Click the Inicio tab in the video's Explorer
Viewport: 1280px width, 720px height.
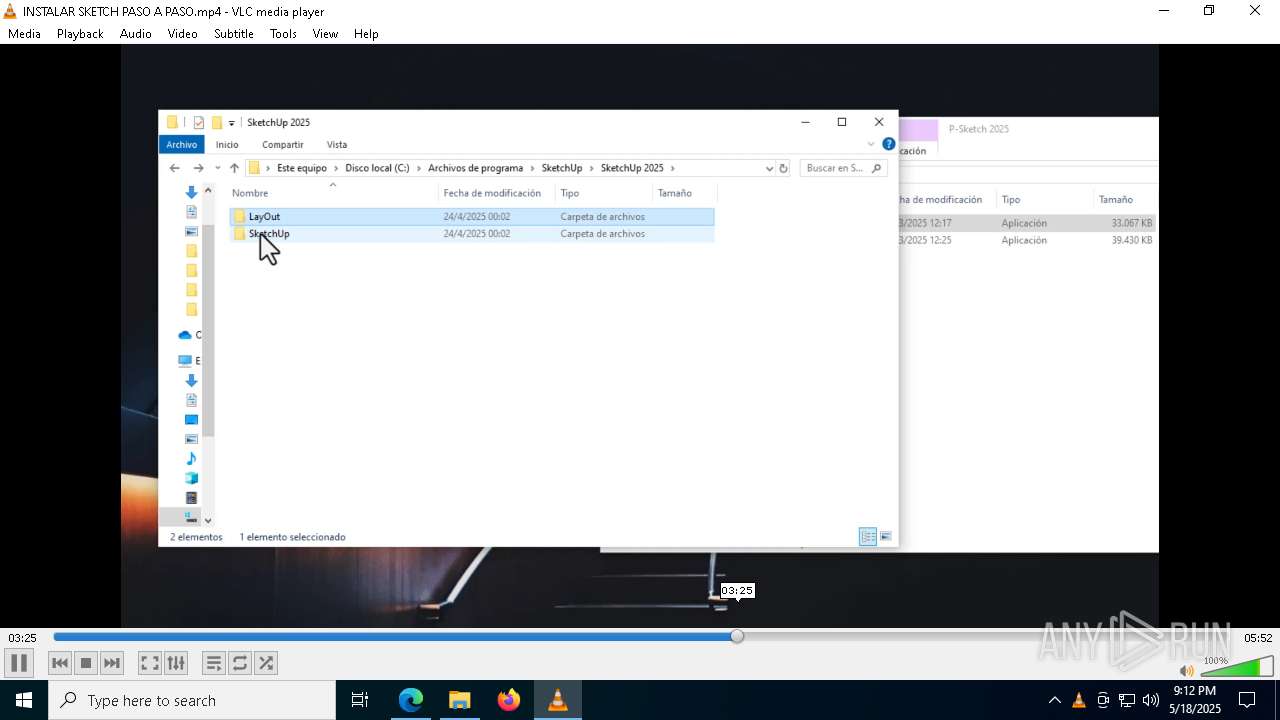(x=227, y=145)
